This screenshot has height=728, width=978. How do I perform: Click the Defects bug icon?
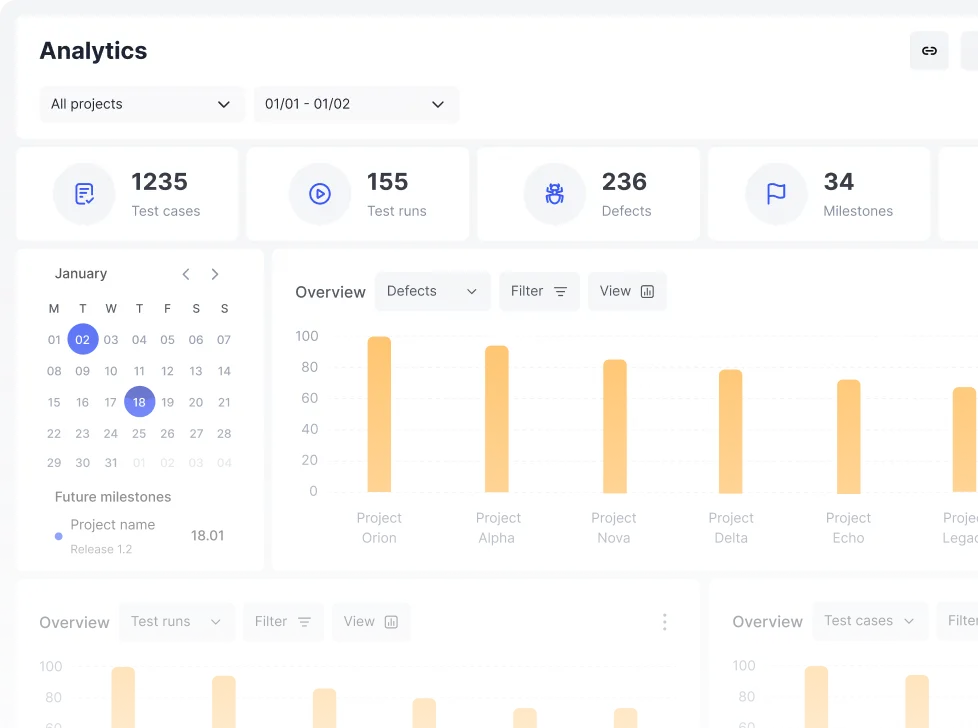(x=554, y=194)
